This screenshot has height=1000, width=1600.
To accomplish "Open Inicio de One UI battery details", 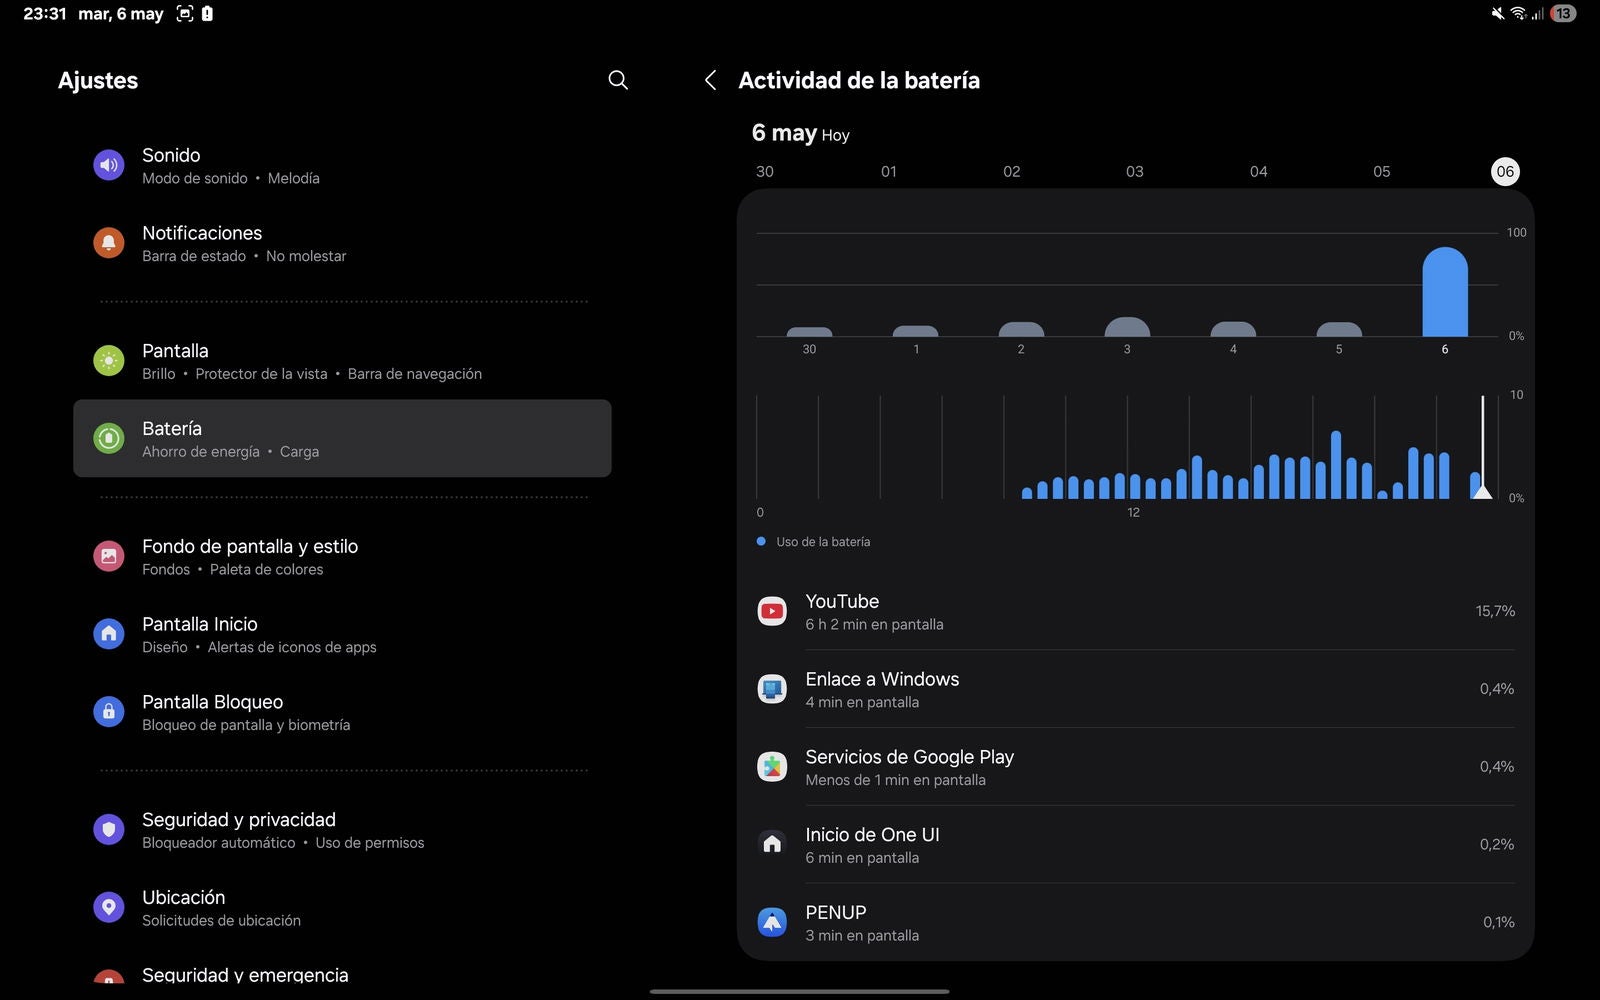I will (1135, 845).
